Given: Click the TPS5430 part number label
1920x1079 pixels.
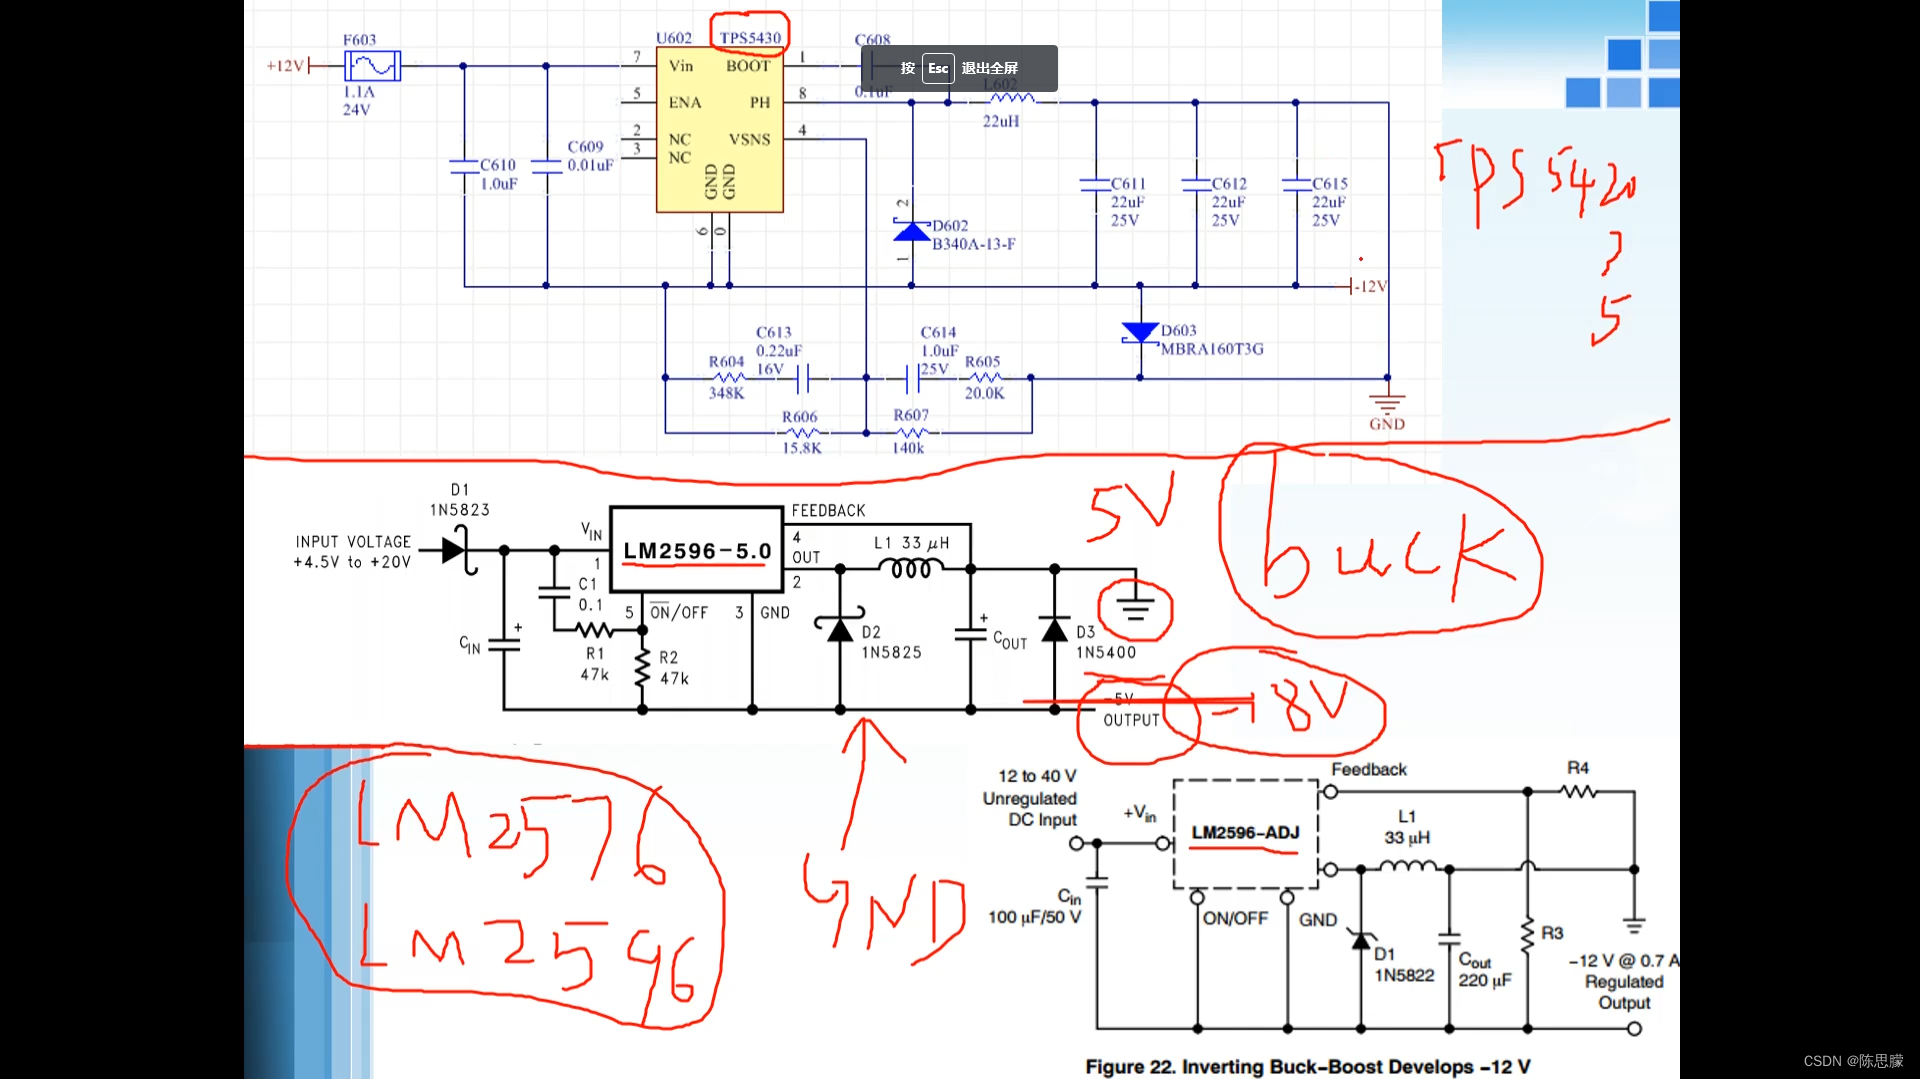Looking at the screenshot, I should (x=750, y=38).
